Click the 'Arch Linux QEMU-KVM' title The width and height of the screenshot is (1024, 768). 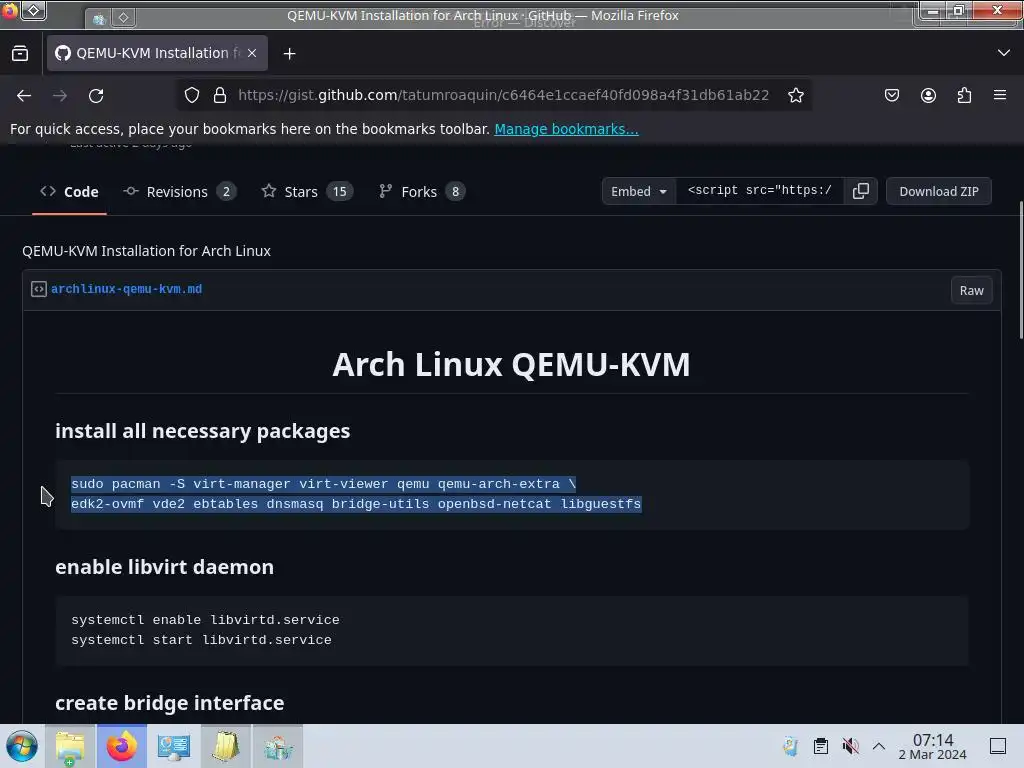tap(511, 364)
